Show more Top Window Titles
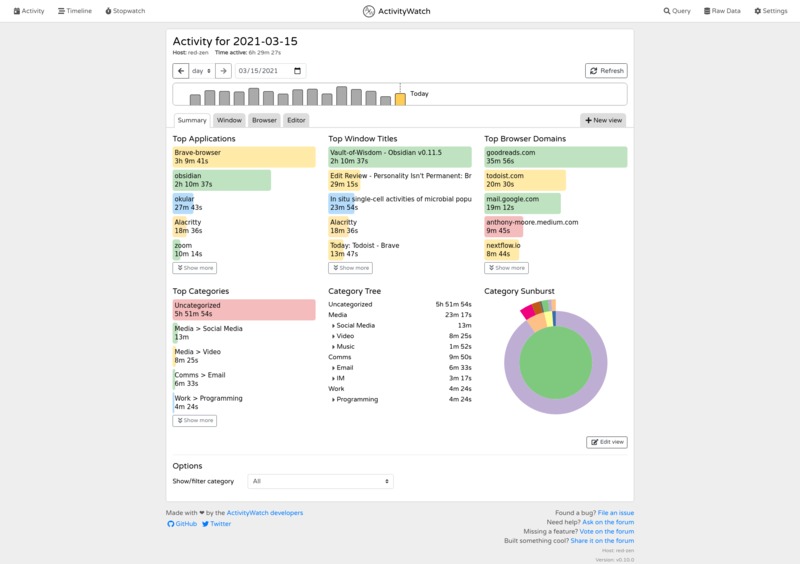This screenshot has height=564, width=800. 350,268
